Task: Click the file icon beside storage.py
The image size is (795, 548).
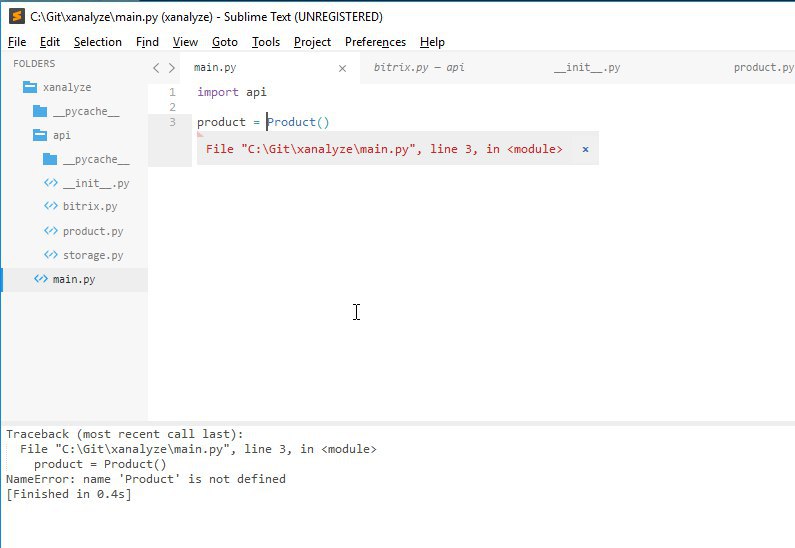Action: coord(50,255)
